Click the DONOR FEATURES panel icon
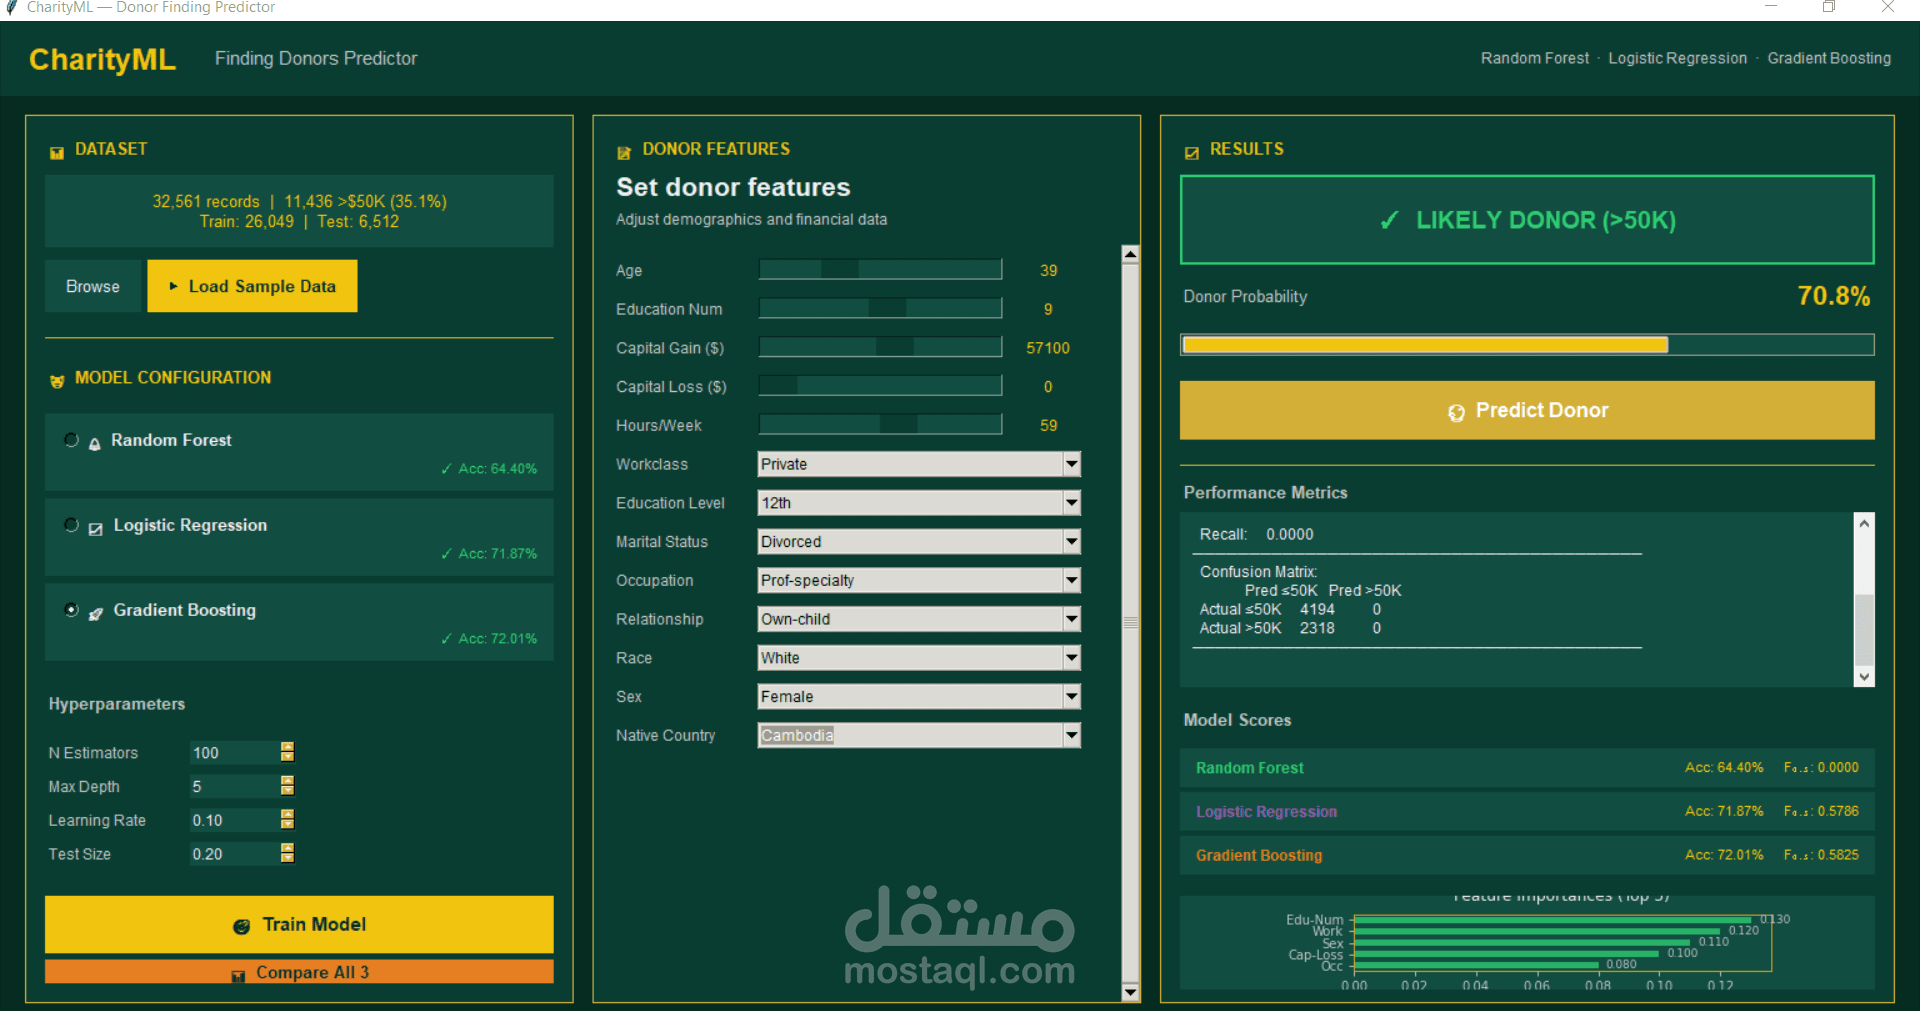Image resolution: width=1920 pixels, height=1011 pixels. [x=624, y=152]
